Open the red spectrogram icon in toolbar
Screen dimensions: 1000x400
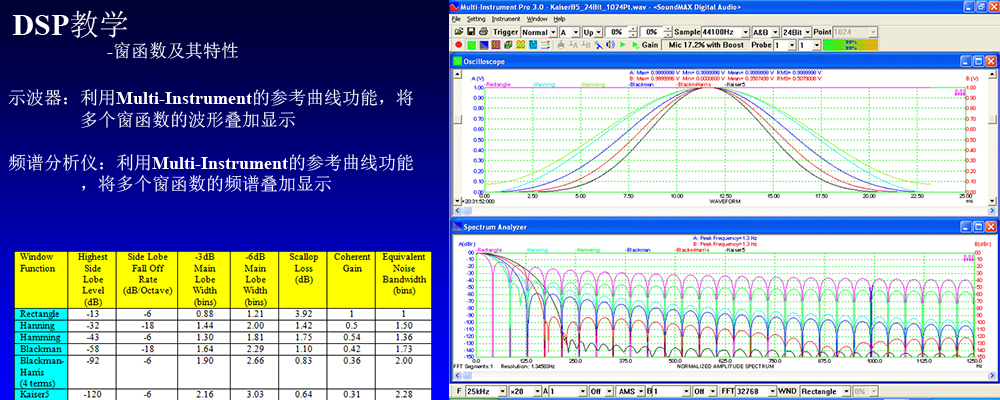tap(496, 45)
